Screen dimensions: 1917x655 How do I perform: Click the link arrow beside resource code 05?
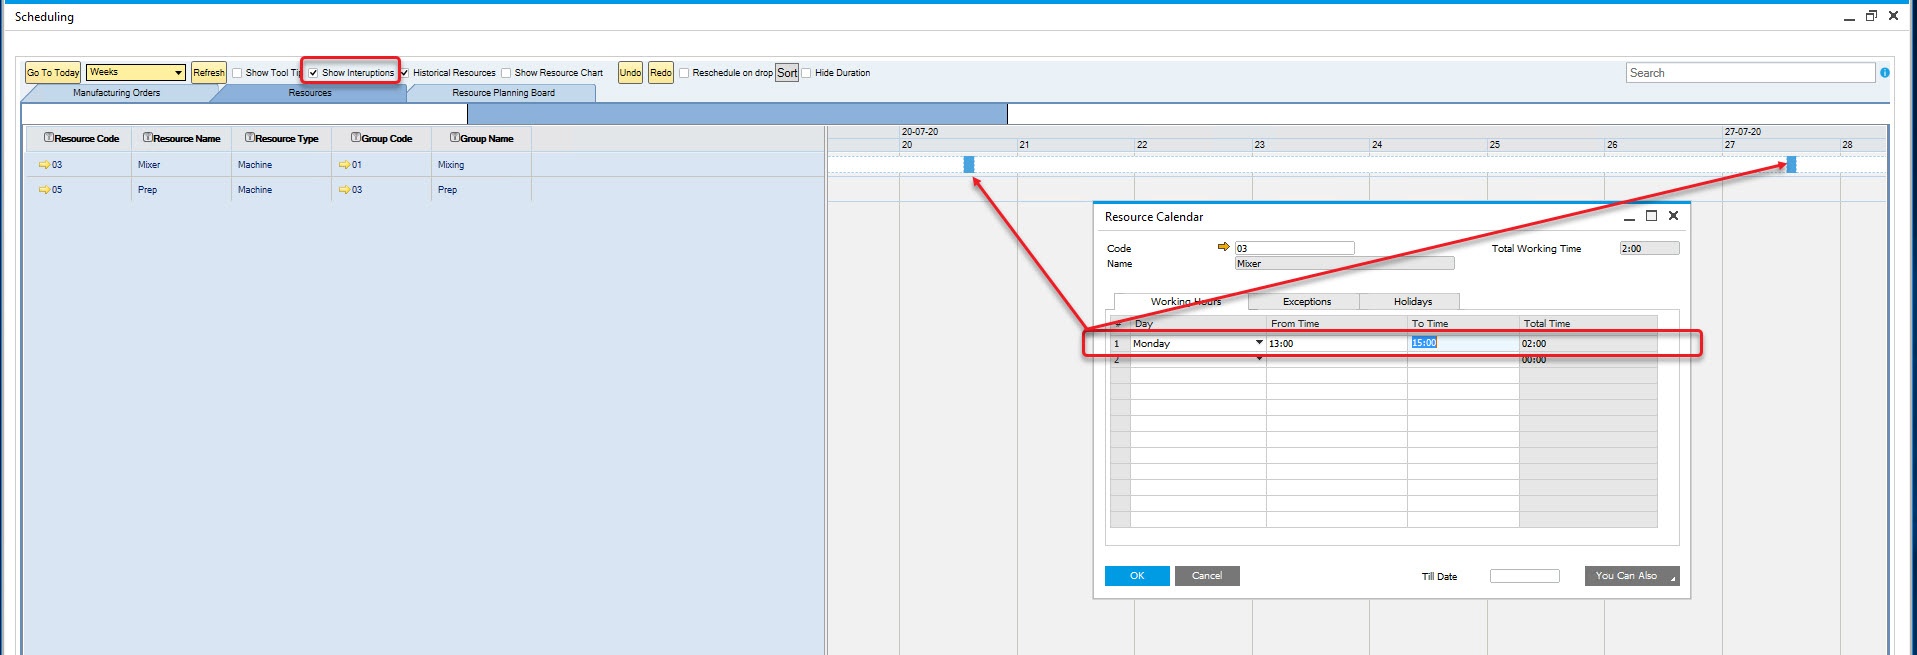[44, 190]
